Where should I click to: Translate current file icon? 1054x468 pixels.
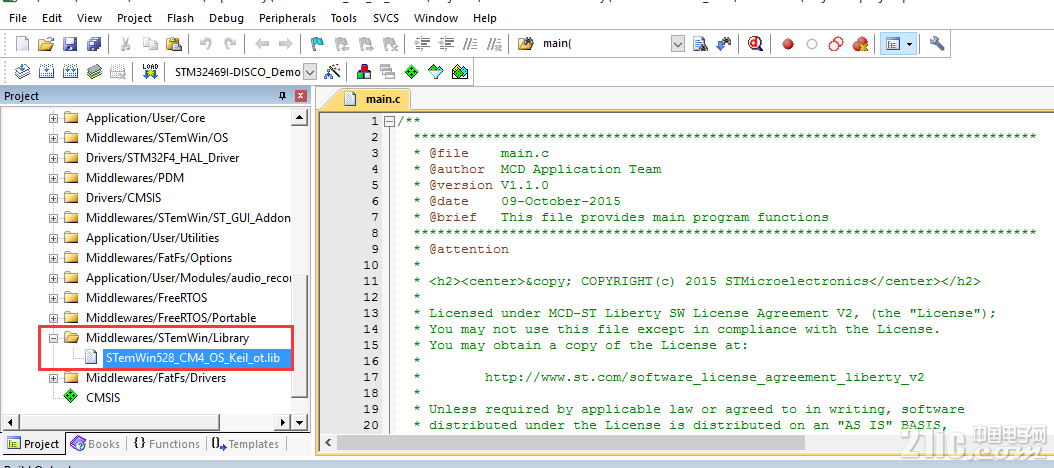[x=23, y=71]
